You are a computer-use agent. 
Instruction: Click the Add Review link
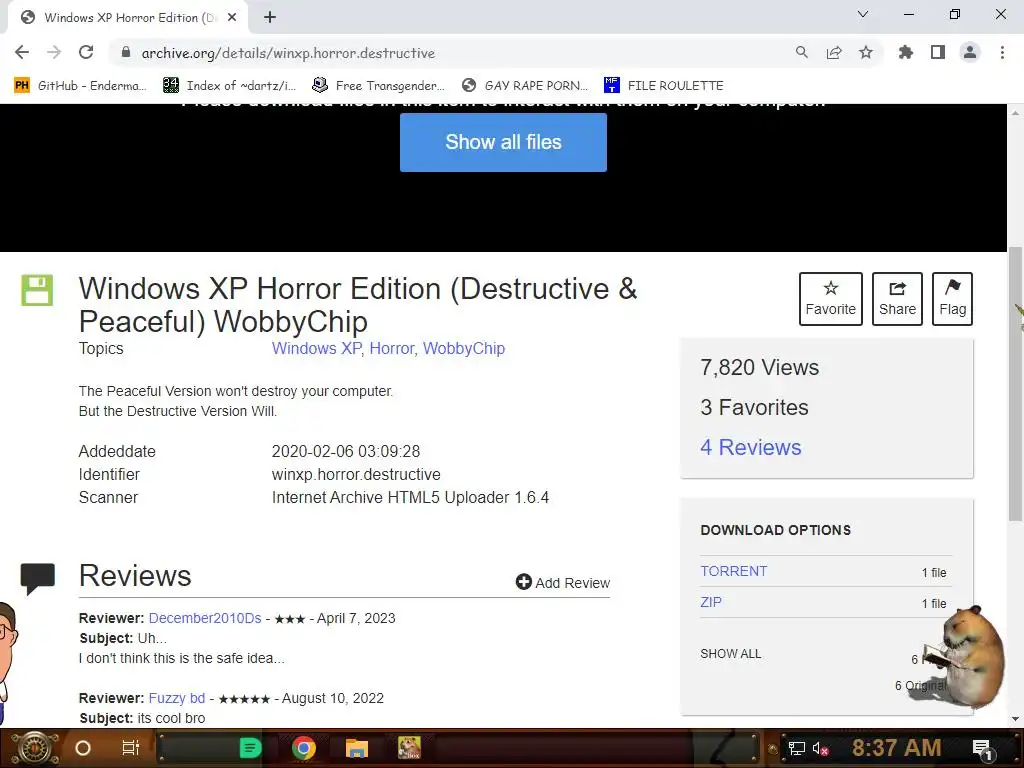point(563,583)
